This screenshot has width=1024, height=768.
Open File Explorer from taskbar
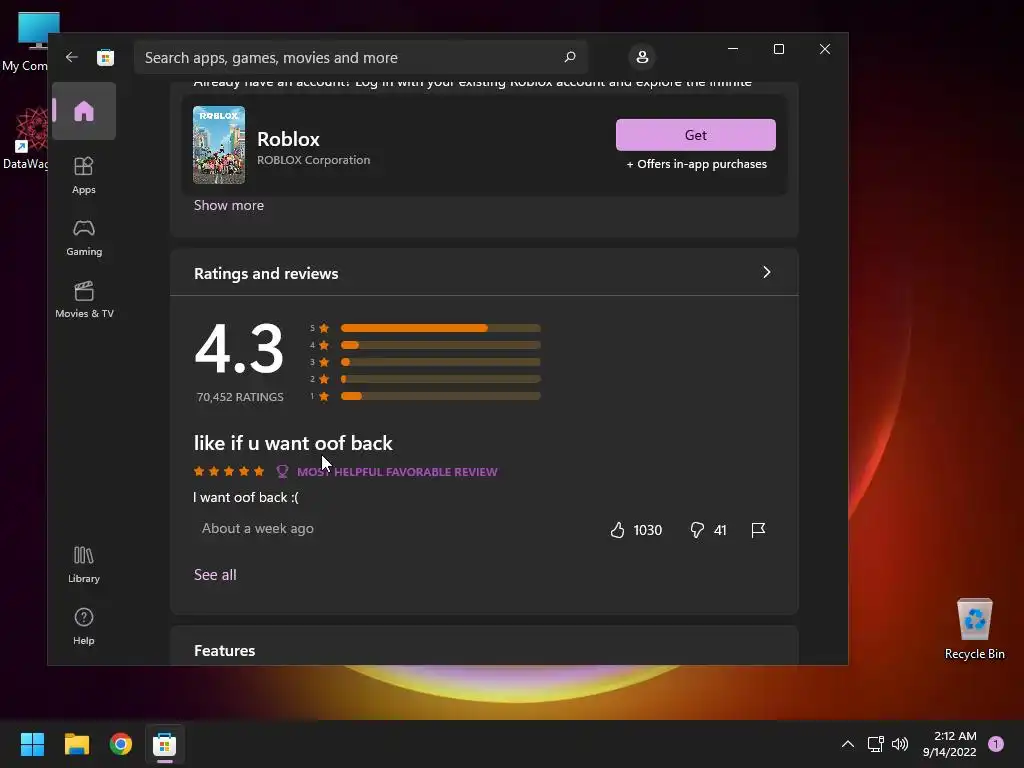pos(76,744)
